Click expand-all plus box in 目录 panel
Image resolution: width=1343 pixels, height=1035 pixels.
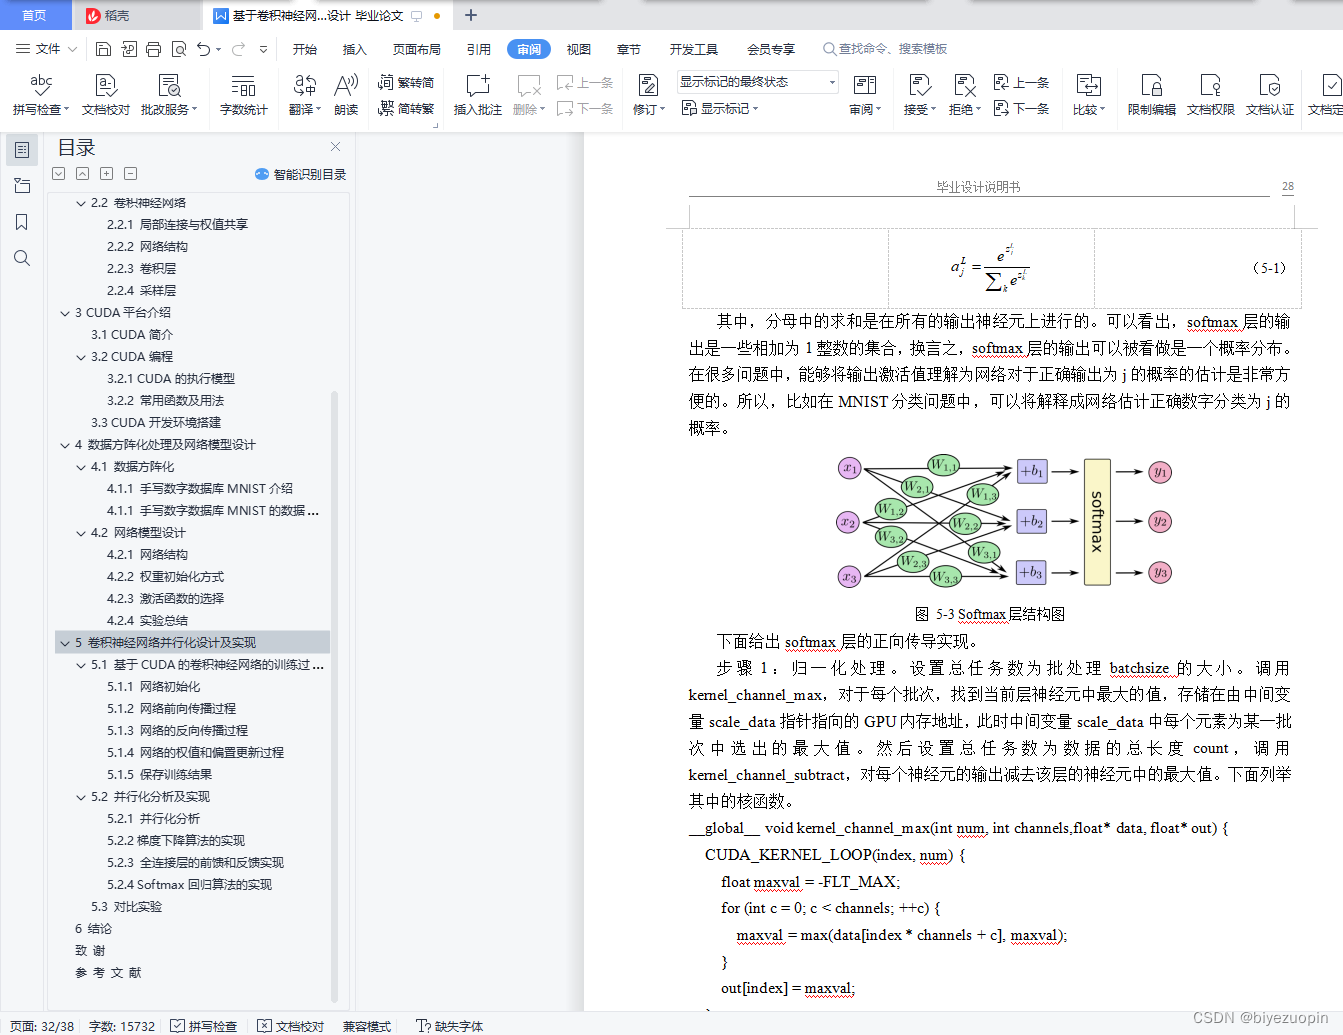tap(107, 174)
